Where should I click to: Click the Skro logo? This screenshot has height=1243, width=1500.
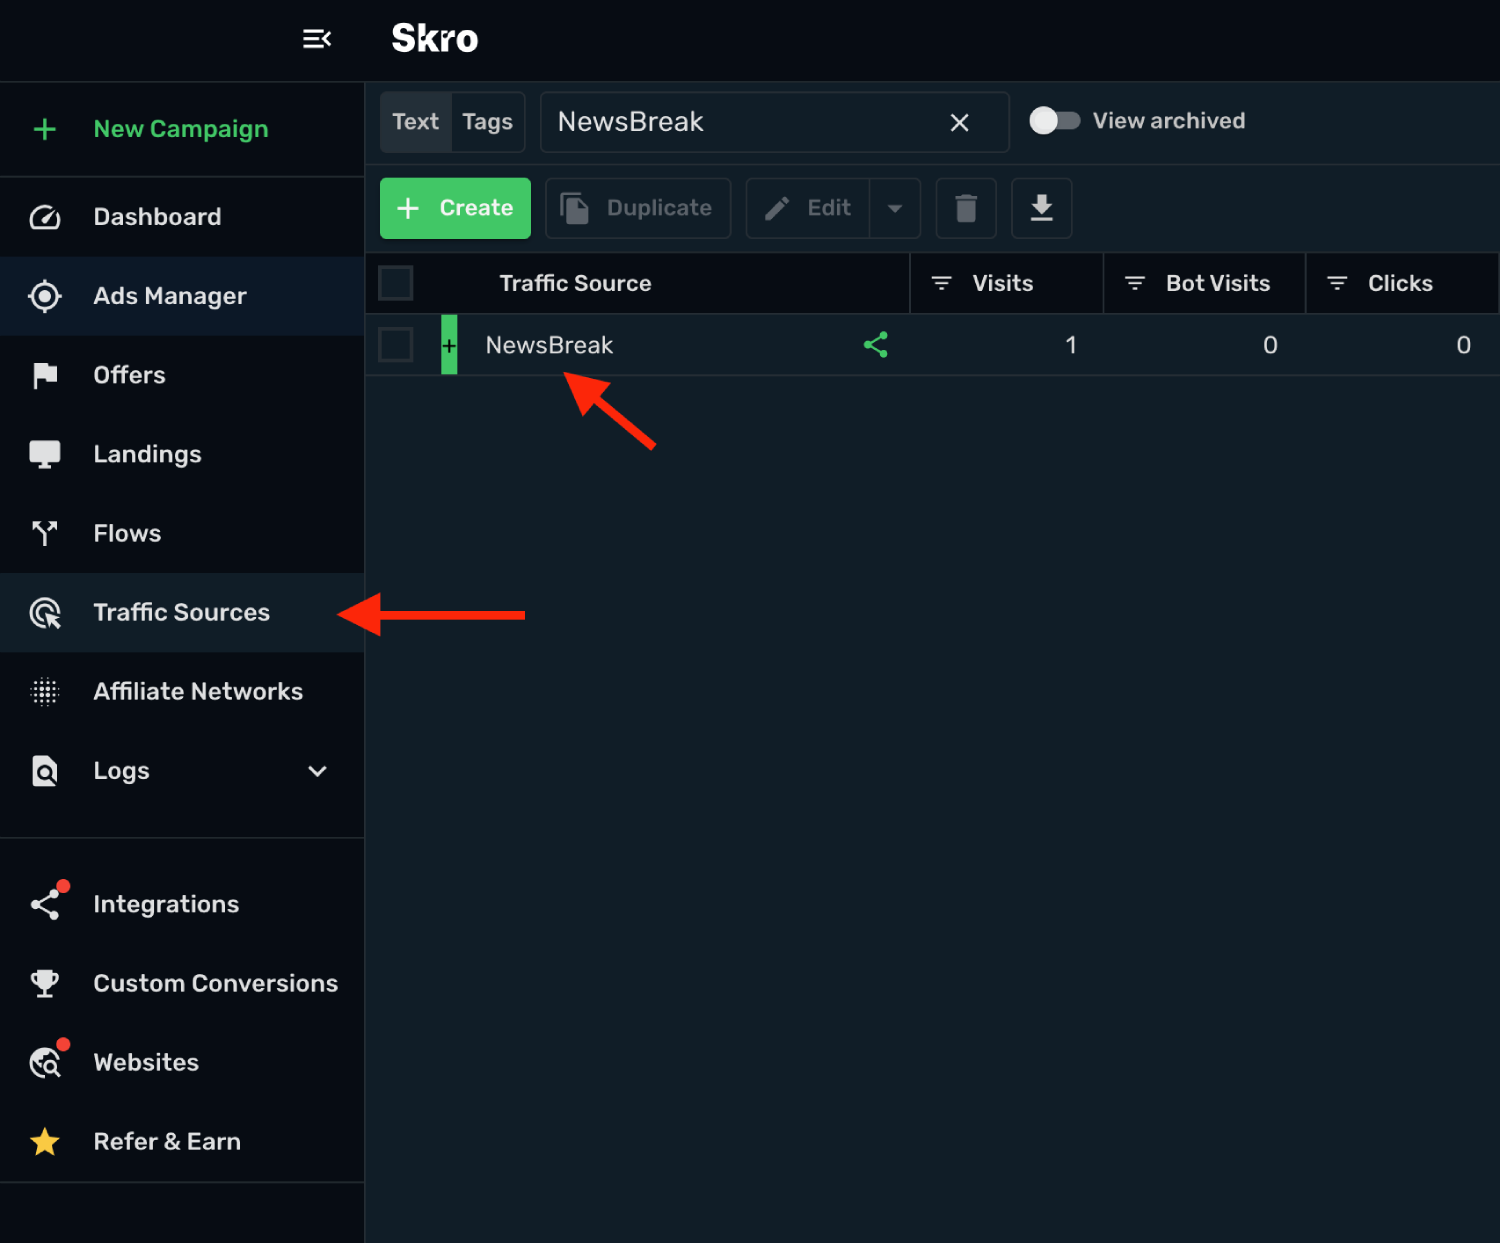(x=435, y=39)
